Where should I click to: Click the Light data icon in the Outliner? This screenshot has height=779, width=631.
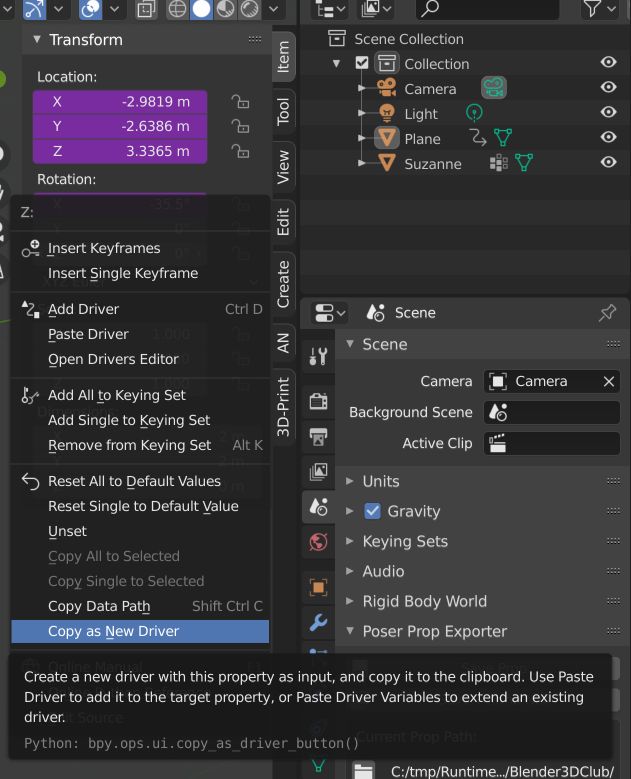(x=474, y=113)
